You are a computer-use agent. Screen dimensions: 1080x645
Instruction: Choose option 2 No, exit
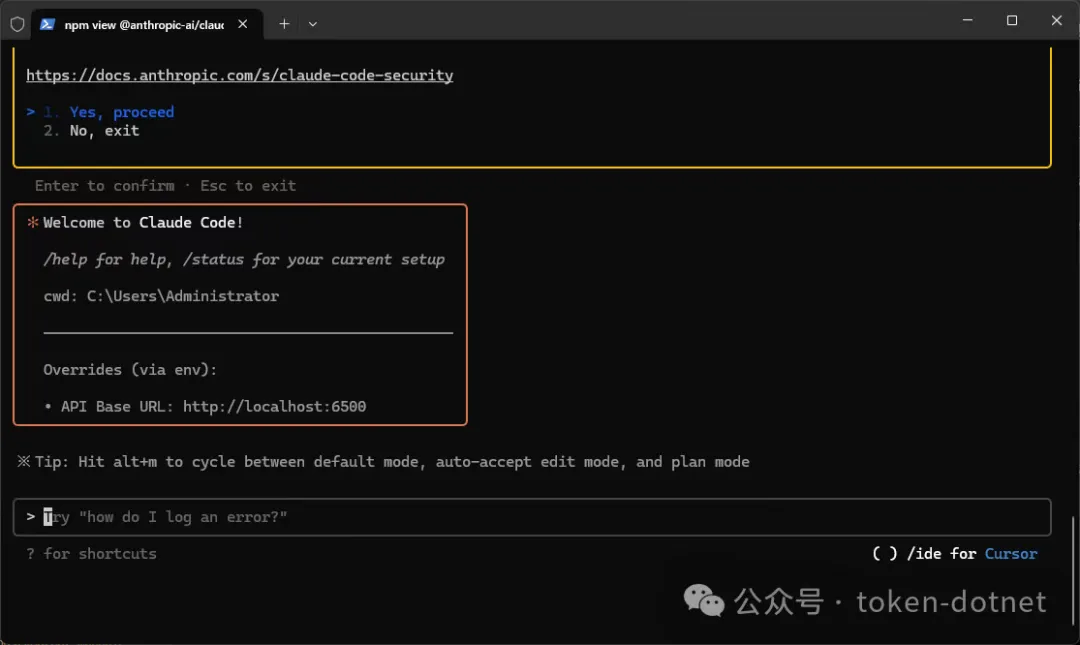tap(104, 131)
